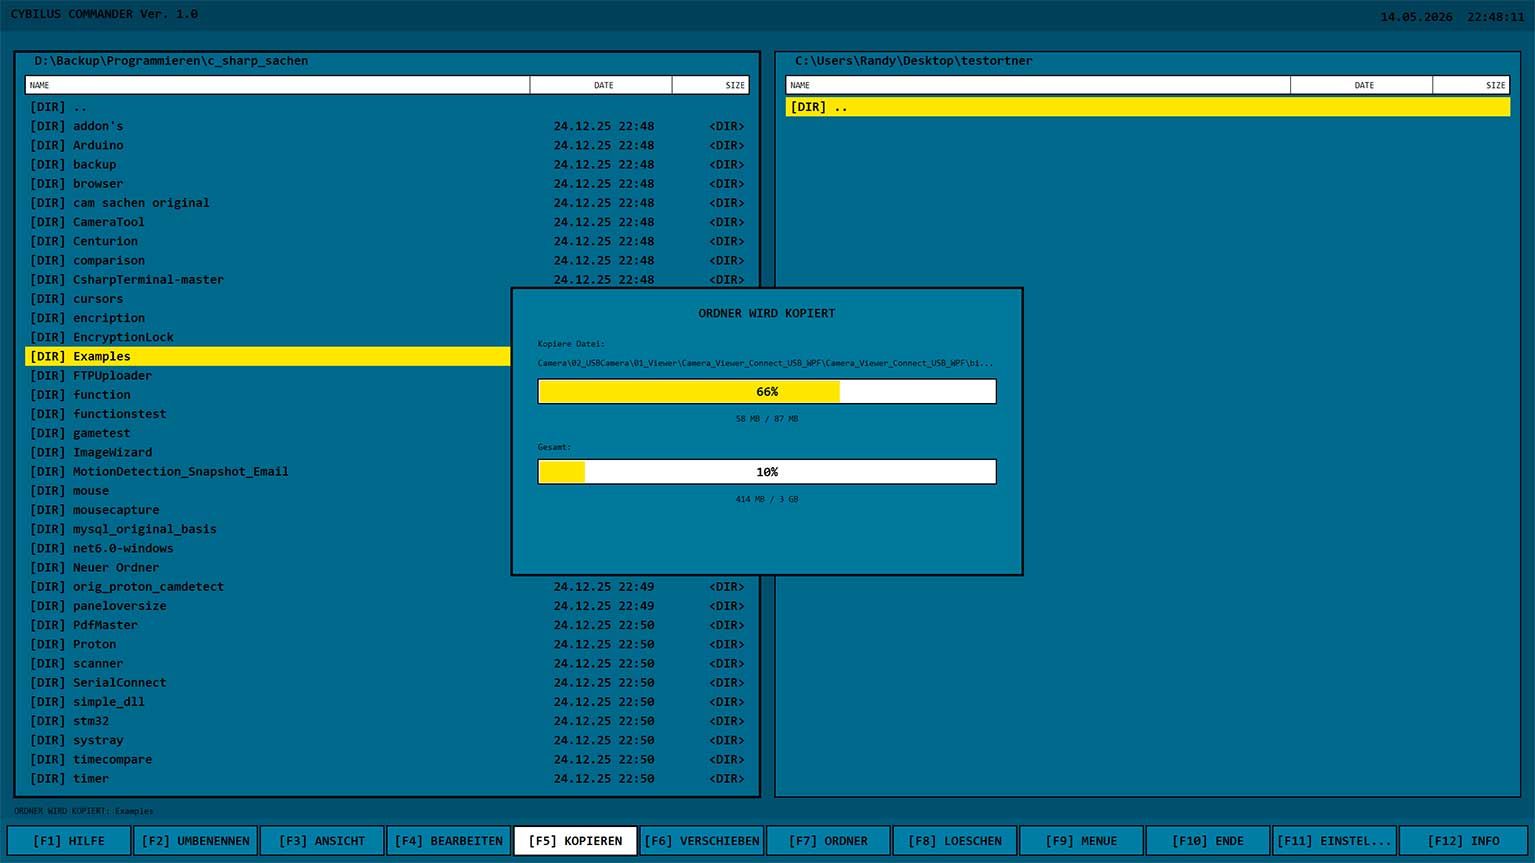
Task: Select F2 UMBENENNEN to rename
Action: pos(196,841)
